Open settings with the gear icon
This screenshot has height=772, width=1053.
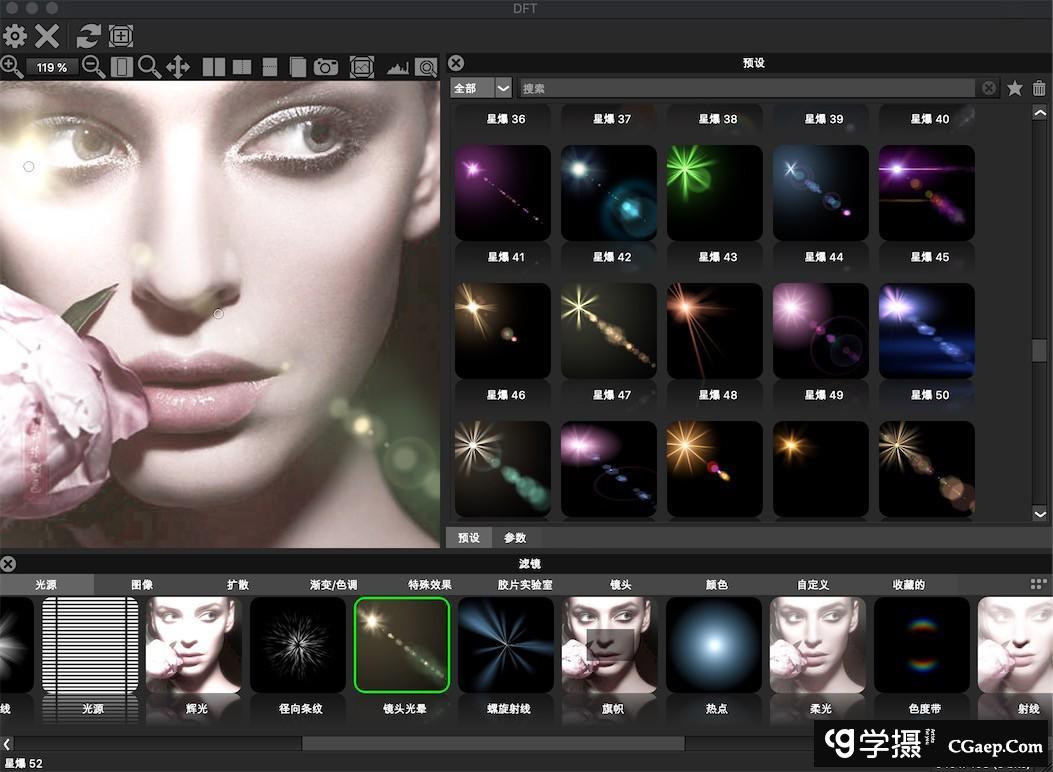[14, 37]
